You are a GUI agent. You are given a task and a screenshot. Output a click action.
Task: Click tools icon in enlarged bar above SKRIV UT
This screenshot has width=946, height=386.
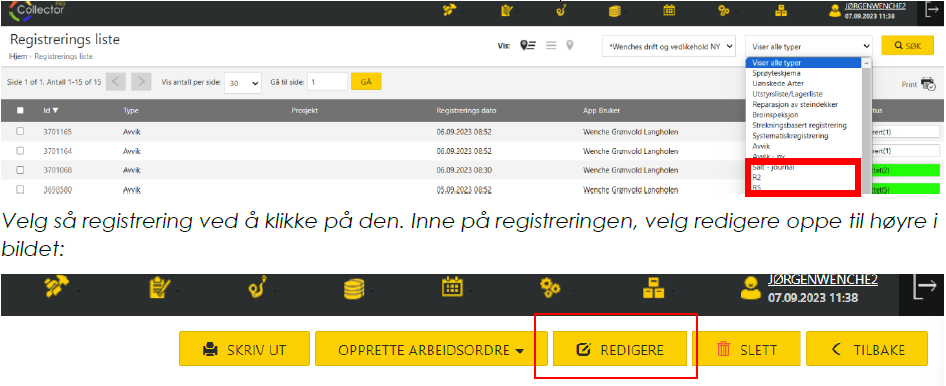point(57,287)
